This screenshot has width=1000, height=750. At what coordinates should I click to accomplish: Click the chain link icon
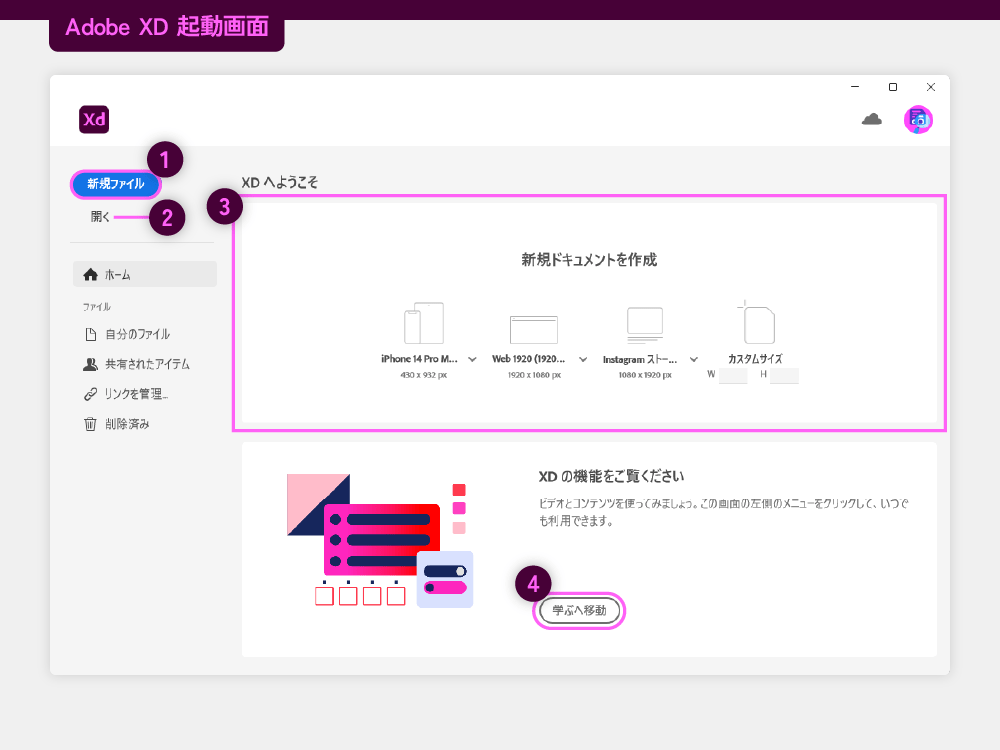coord(91,394)
